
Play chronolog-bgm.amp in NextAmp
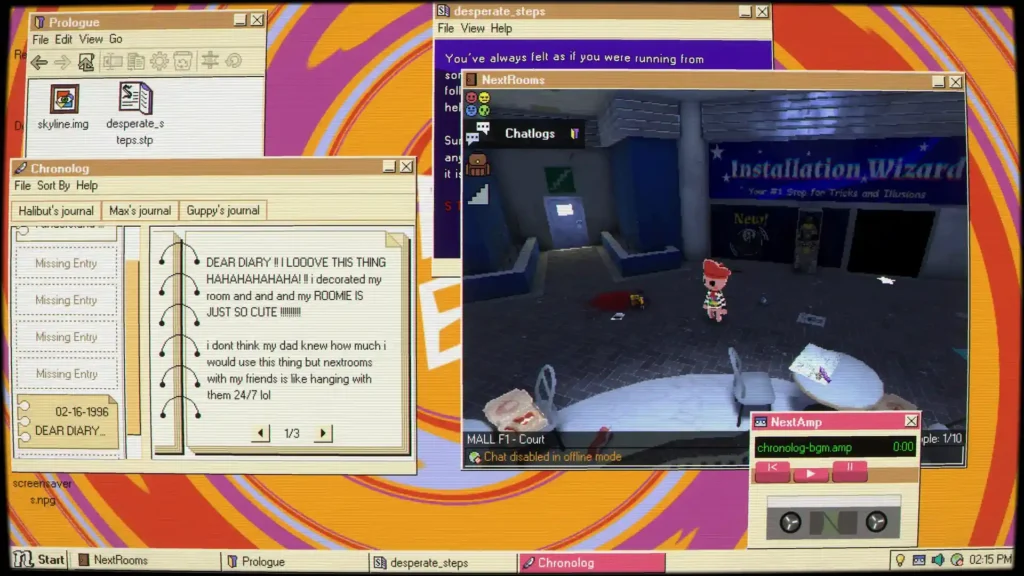[x=810, y=473]
